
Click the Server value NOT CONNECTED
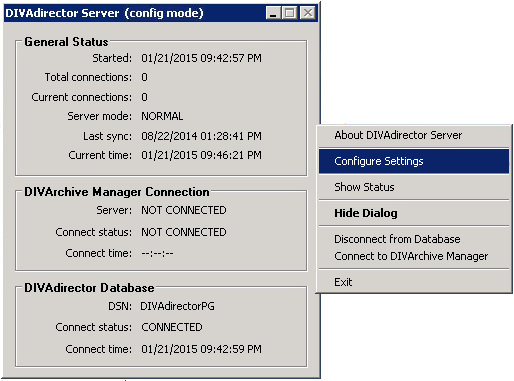184,210
